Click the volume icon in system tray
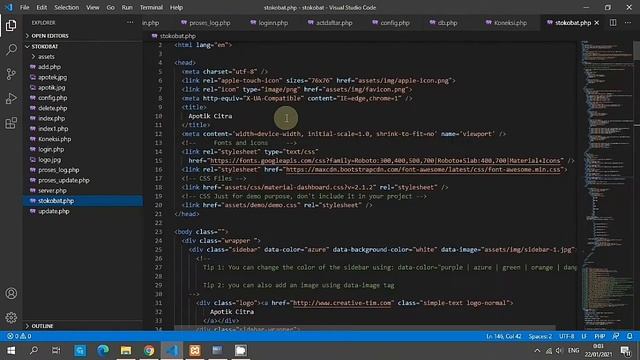 coord(559,351)
